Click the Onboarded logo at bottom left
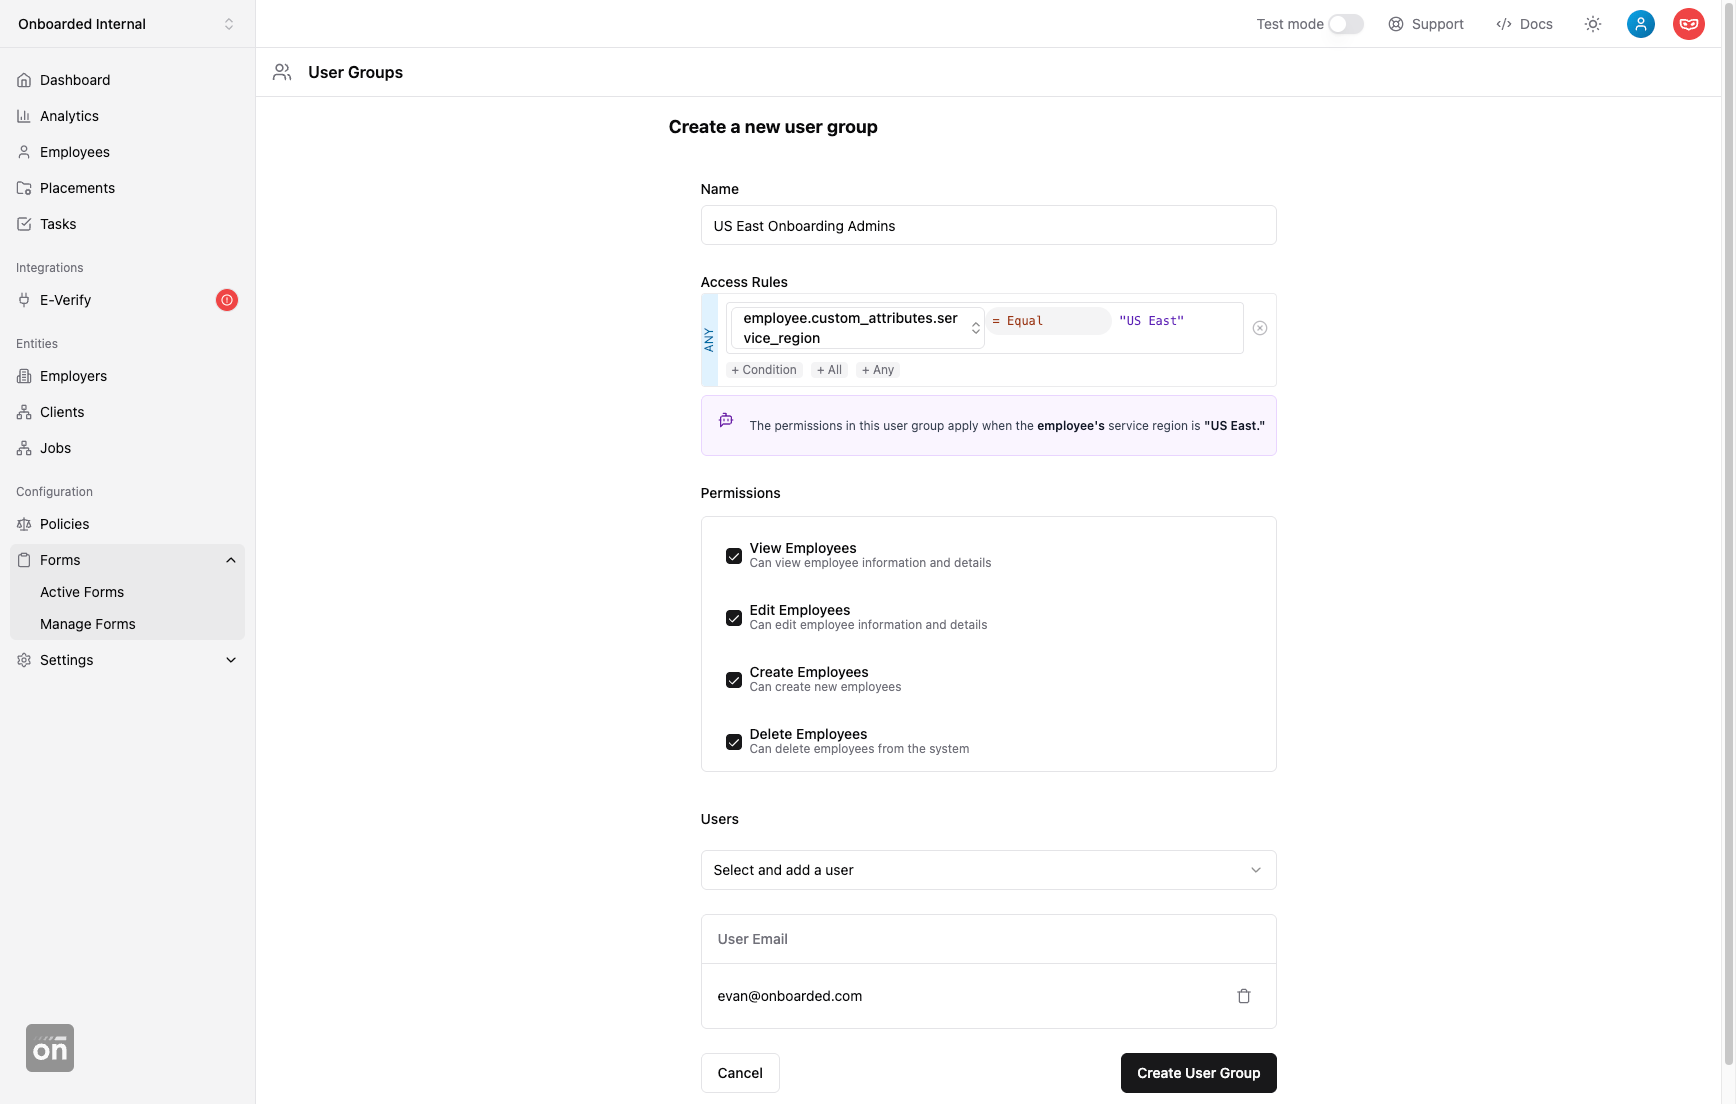 [50, 1048]
